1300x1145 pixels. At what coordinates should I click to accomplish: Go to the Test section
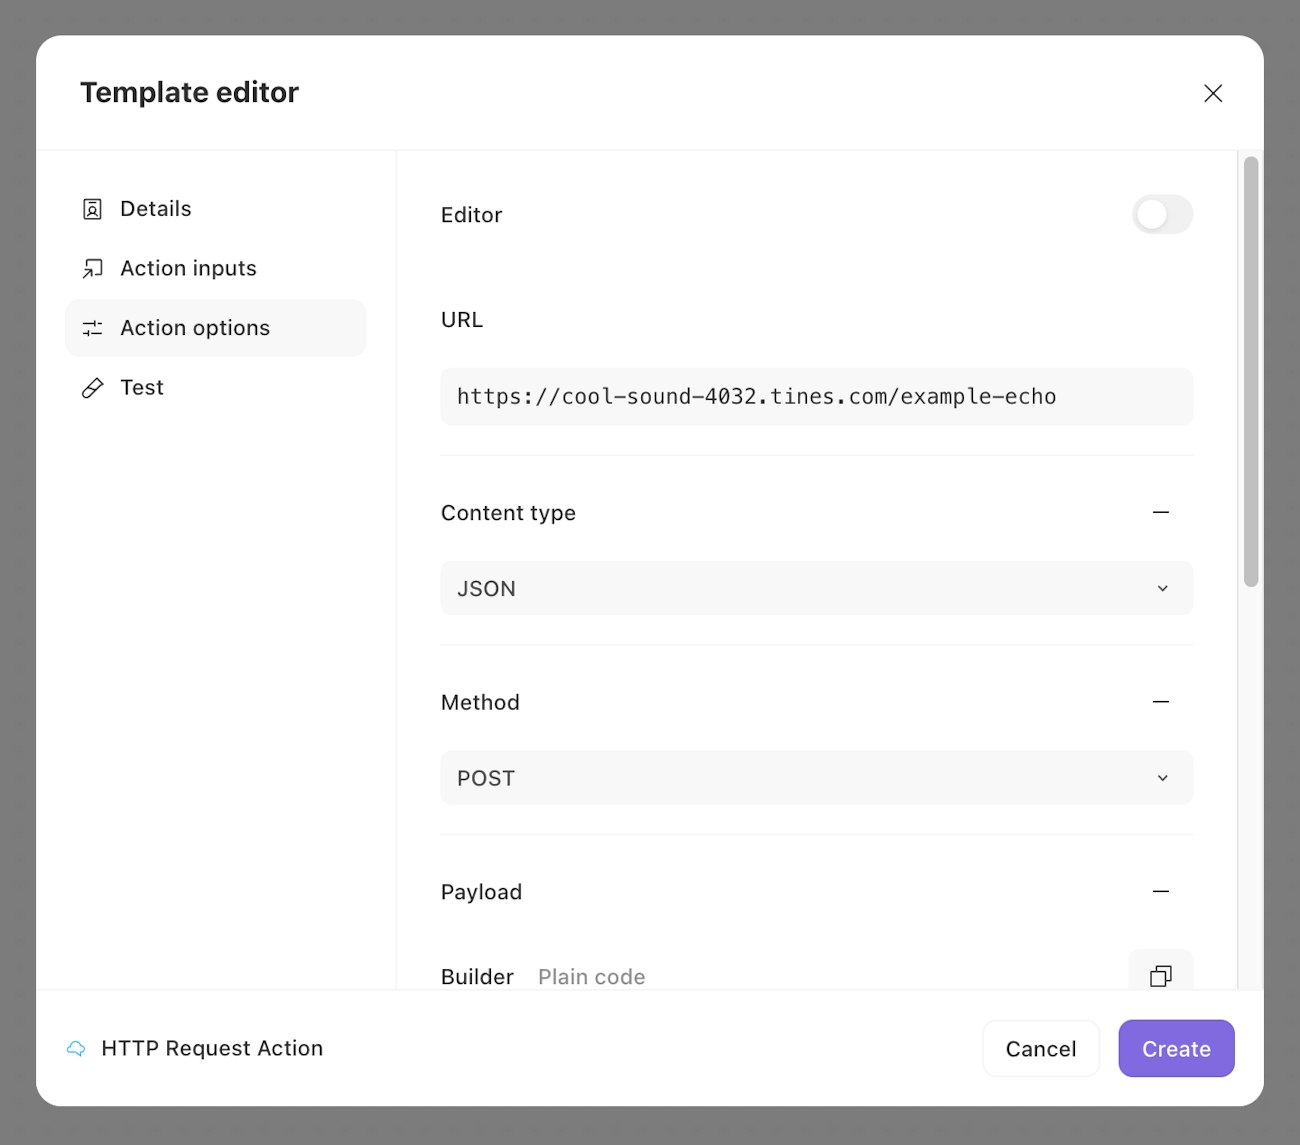coord(142,388)
